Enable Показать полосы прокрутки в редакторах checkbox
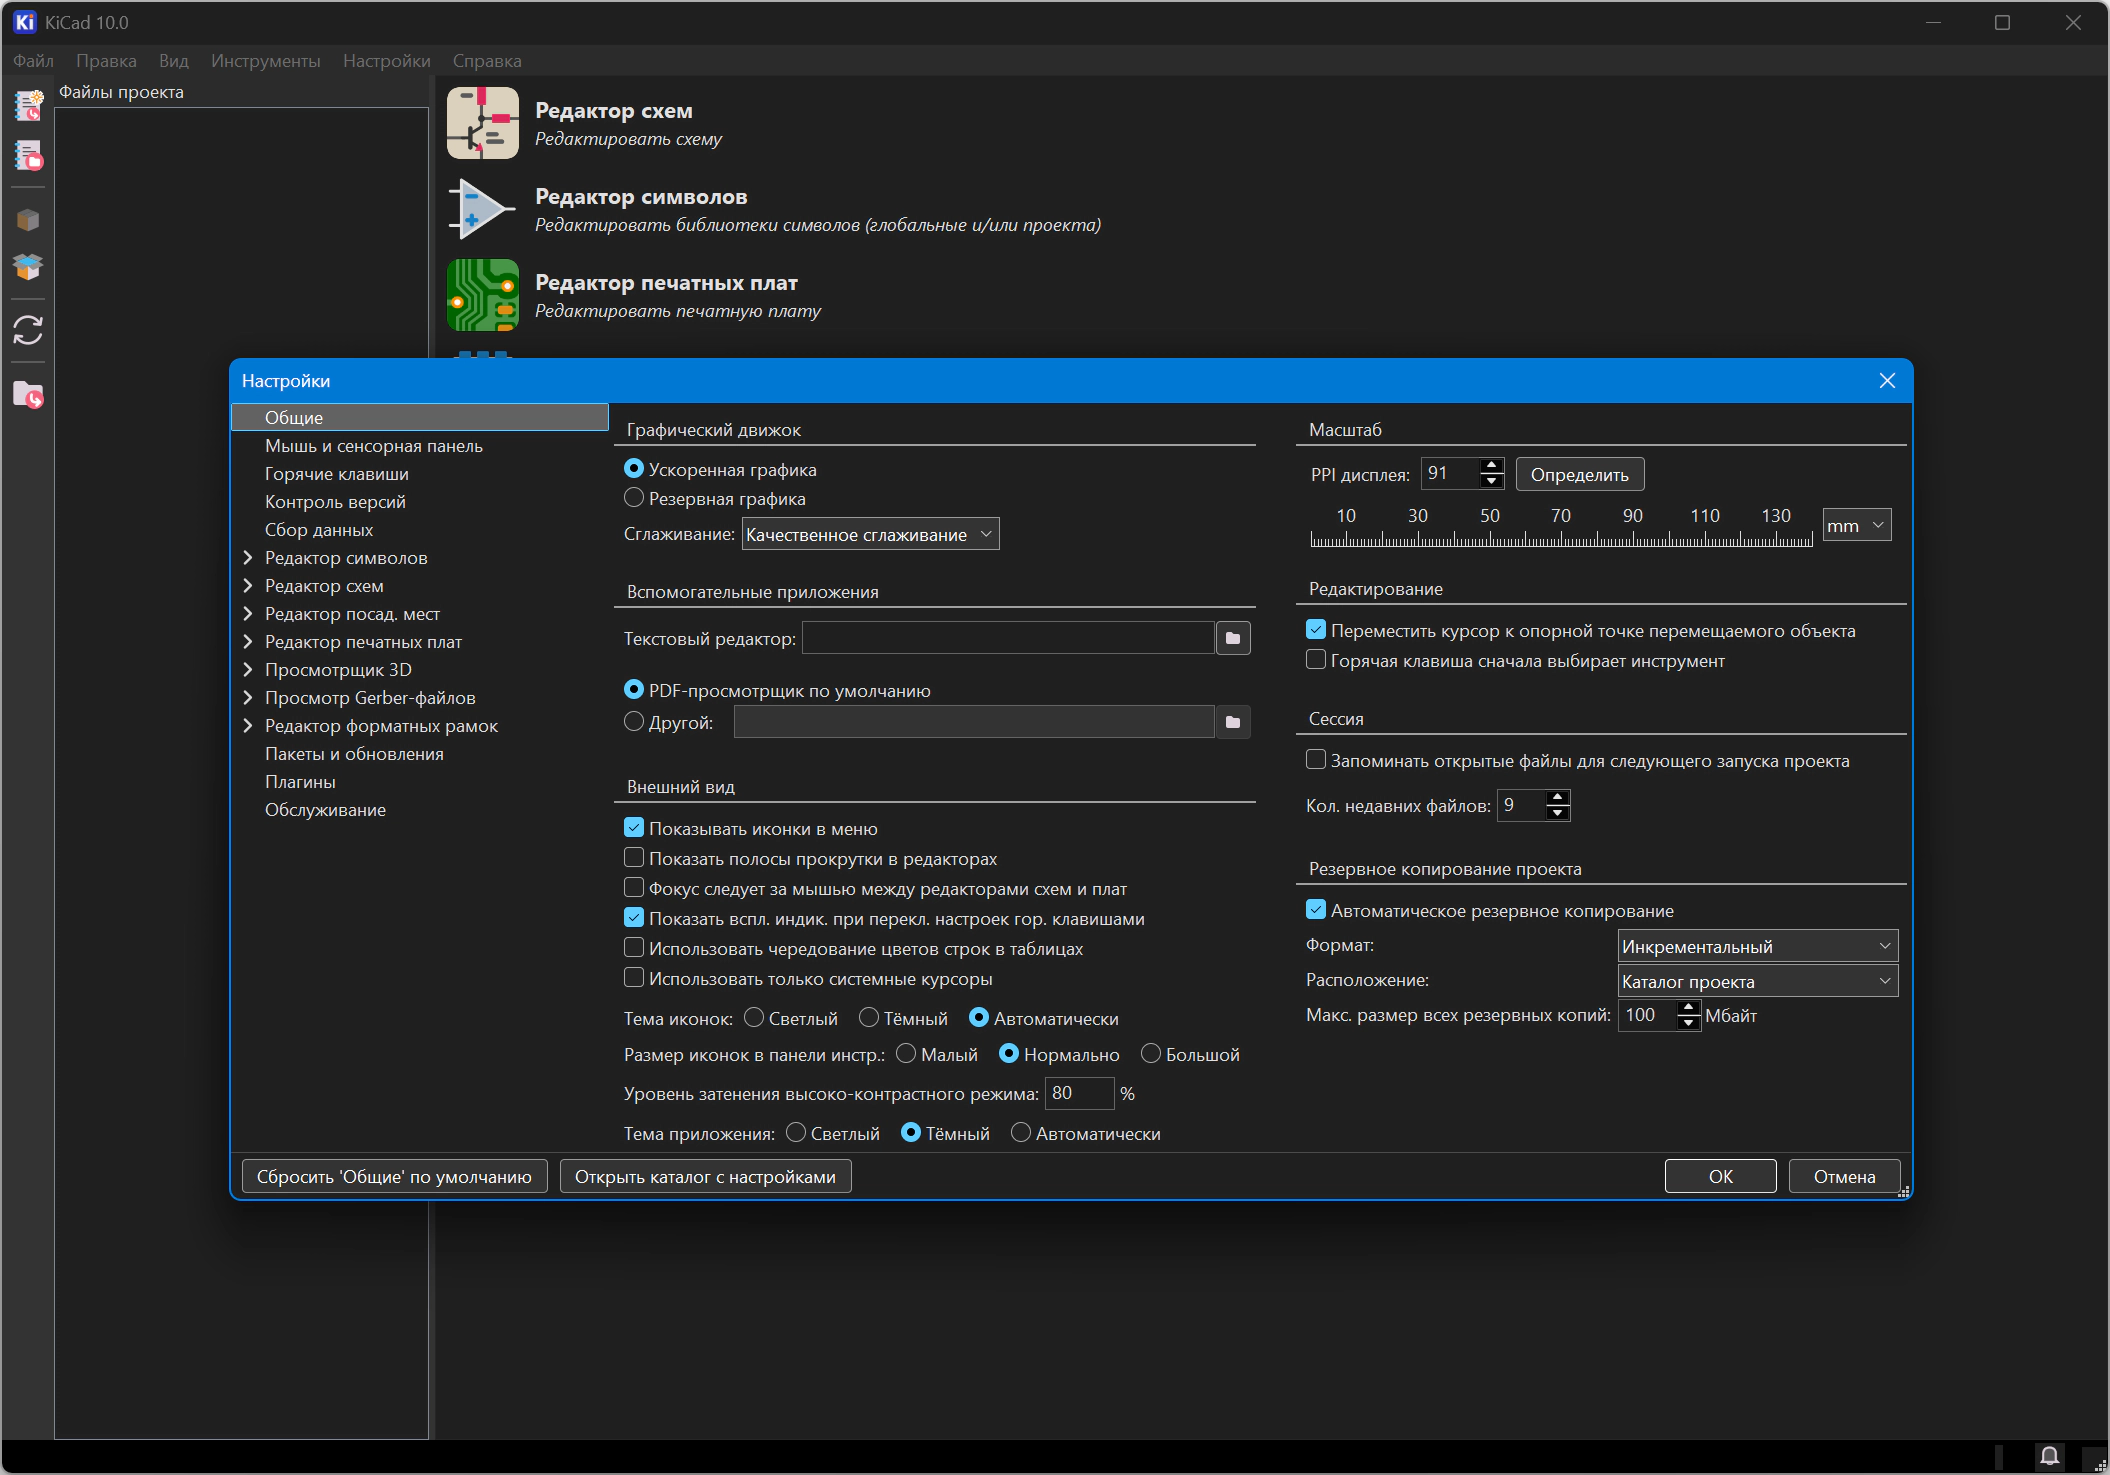 634,858
